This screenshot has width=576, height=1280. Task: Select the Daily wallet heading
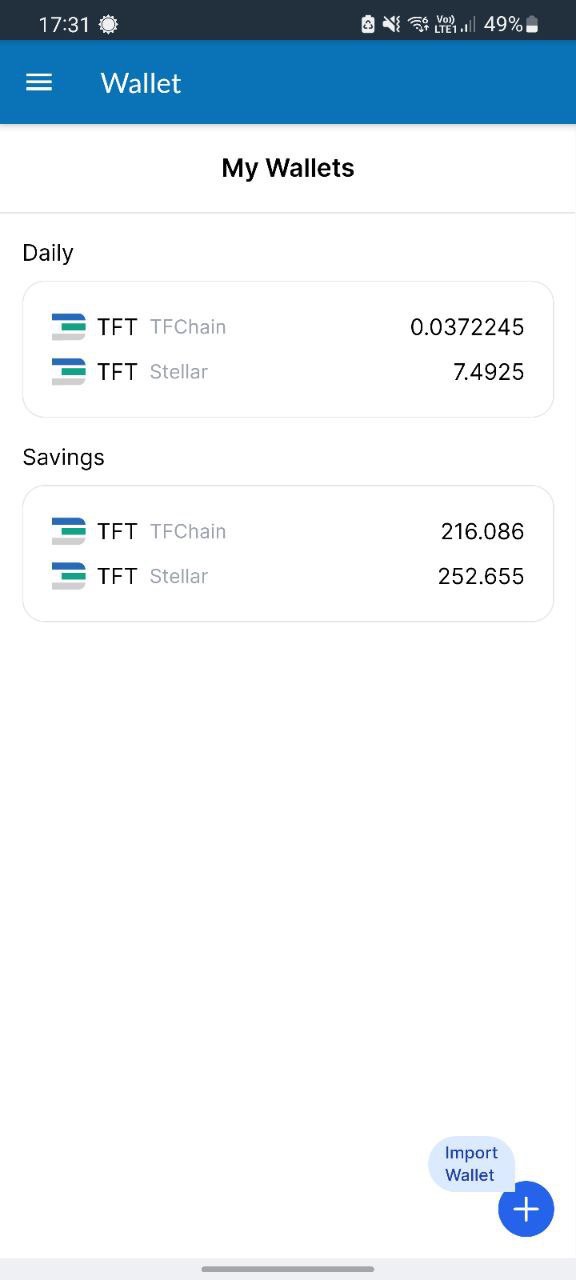click(48, 253)
